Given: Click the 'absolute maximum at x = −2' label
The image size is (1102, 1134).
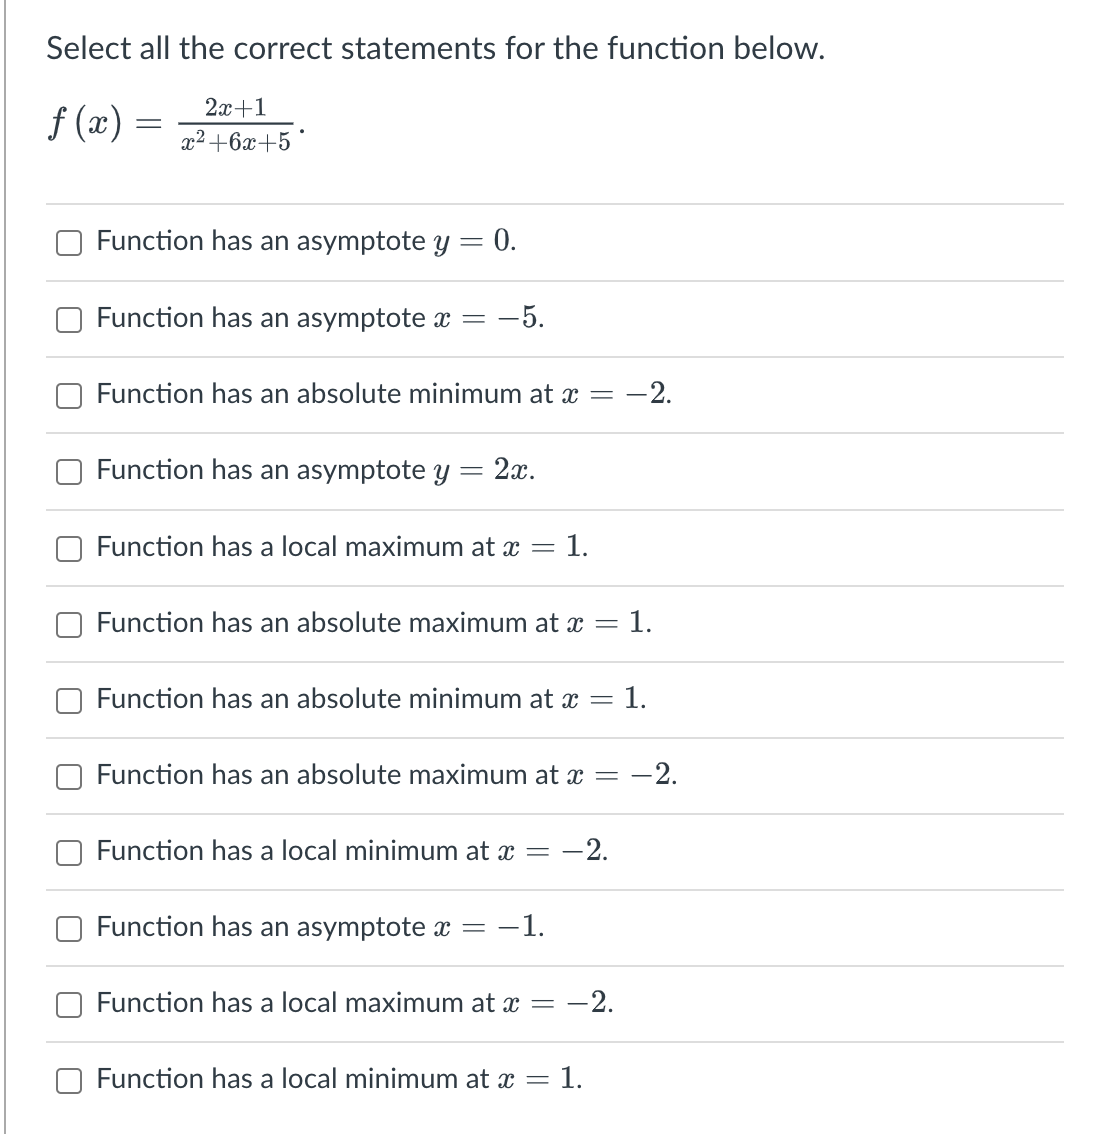Looking at the screenshot, I should point(387,775).
